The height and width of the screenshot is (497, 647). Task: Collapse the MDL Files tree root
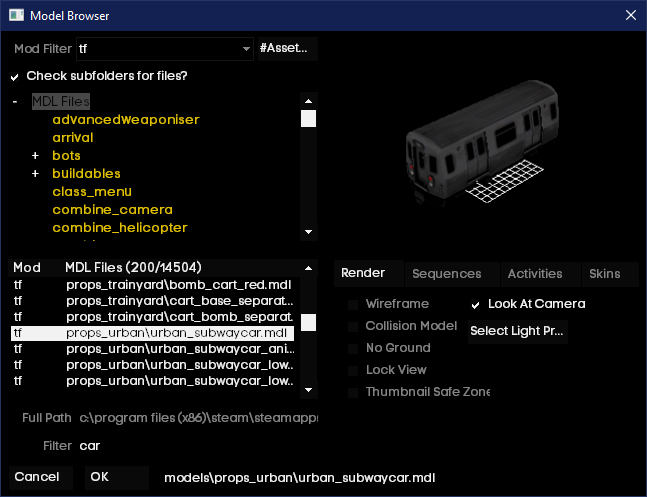click(x=15, y=101)
